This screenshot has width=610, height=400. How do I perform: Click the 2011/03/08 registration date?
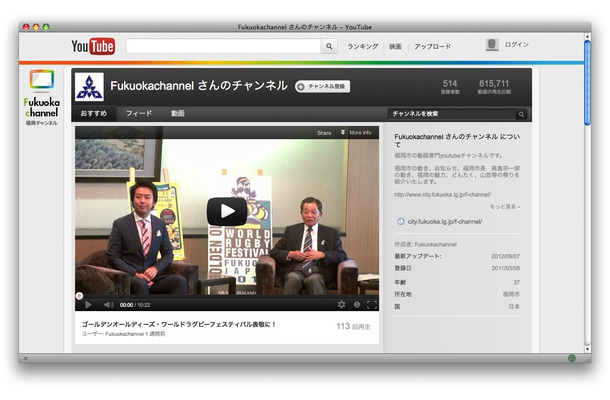[x=505, y=268]
